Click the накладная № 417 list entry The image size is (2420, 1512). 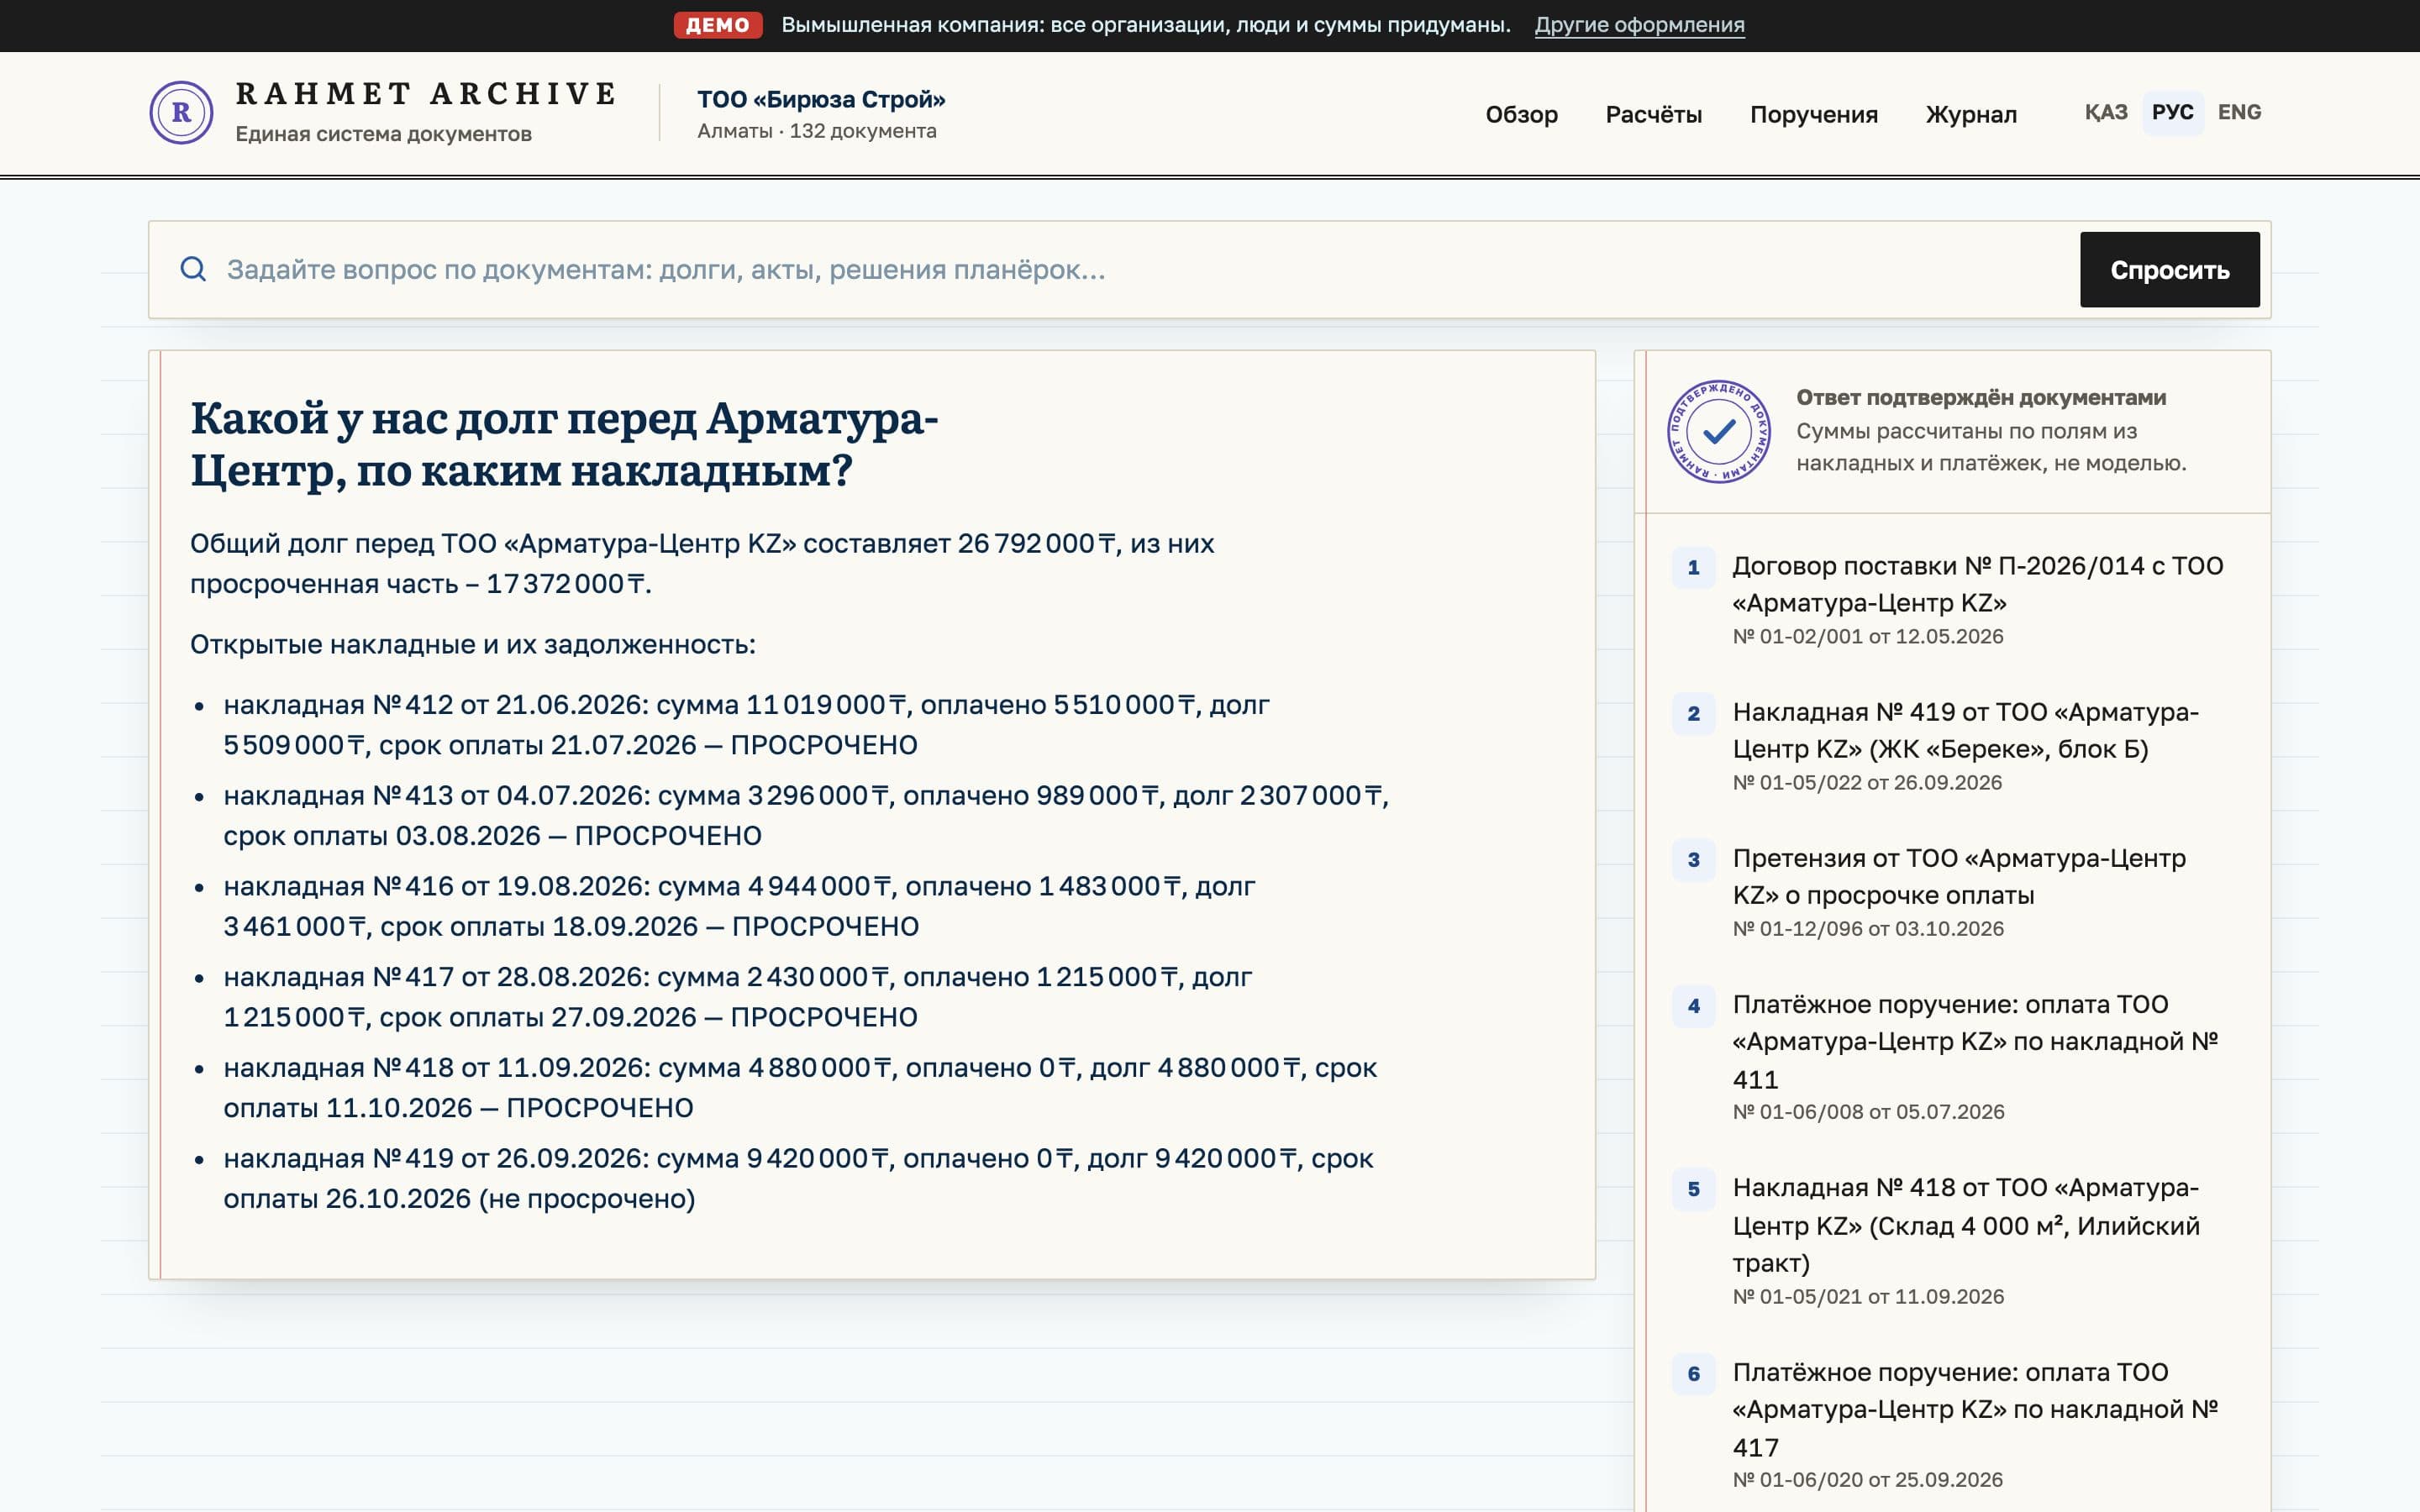(737, 997)
